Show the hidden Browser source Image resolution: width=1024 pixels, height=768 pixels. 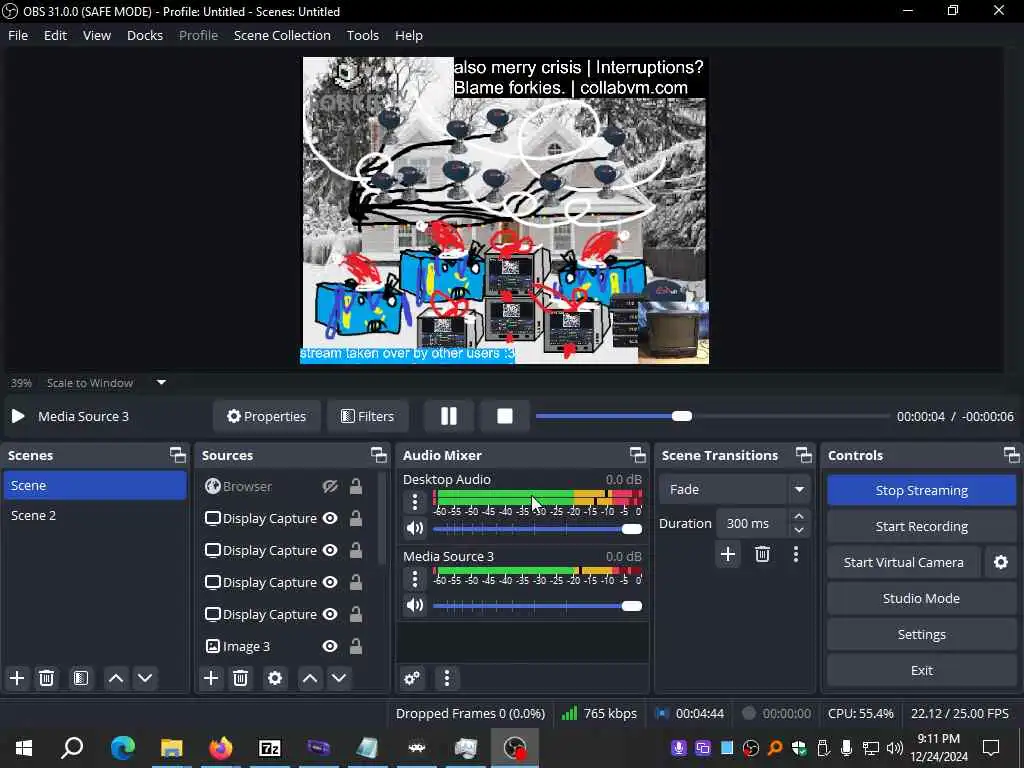tap(330, 486)
